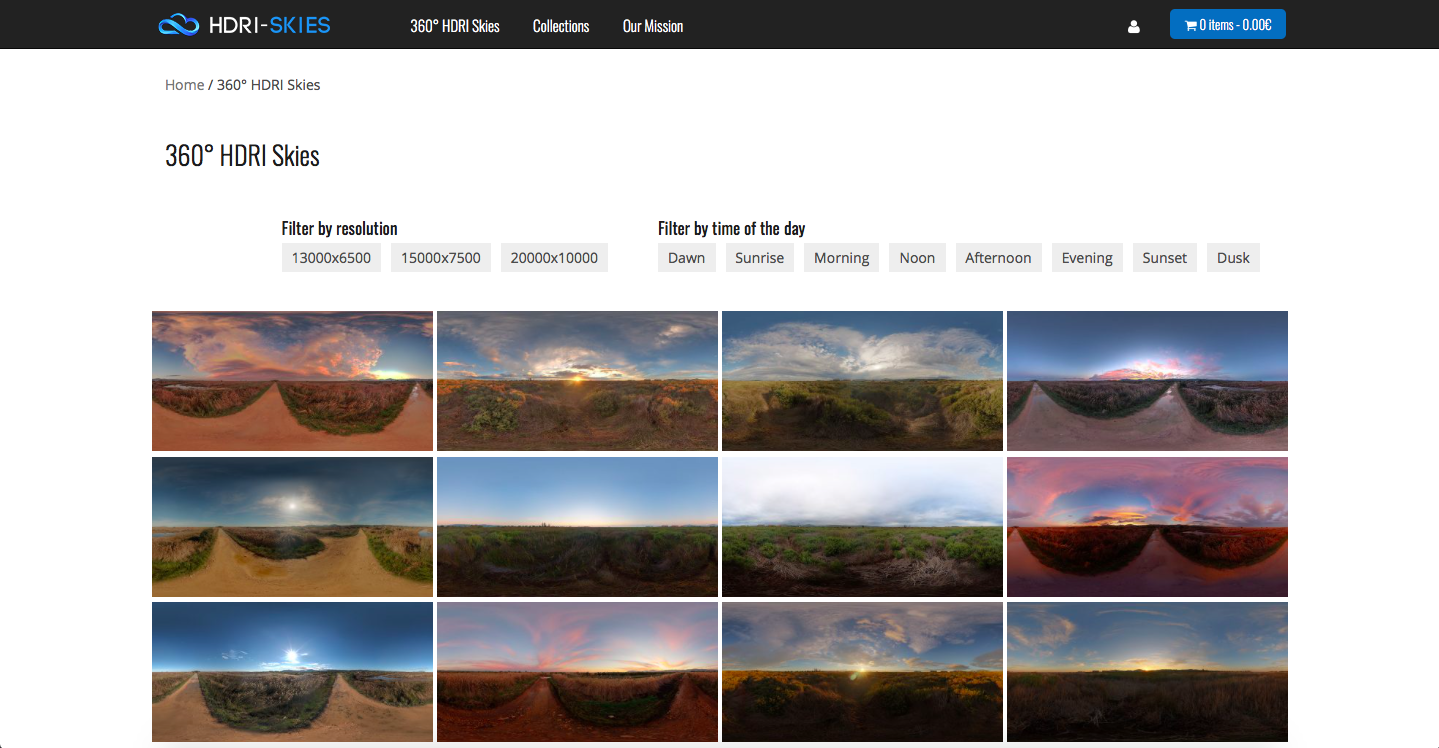Toggle the Afternoon time filter
The image size is (1439, 748).
(998, 258)
